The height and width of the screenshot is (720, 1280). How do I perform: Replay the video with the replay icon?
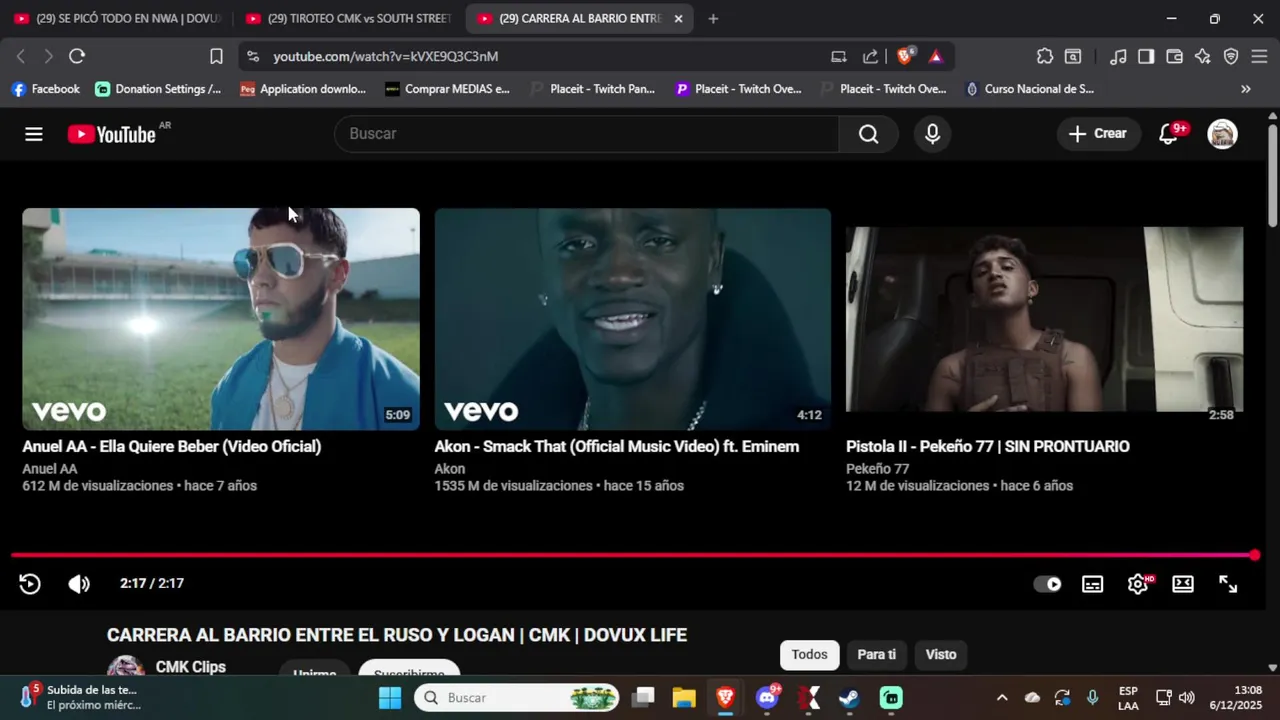pyautogui.click(x=30, y=584)
